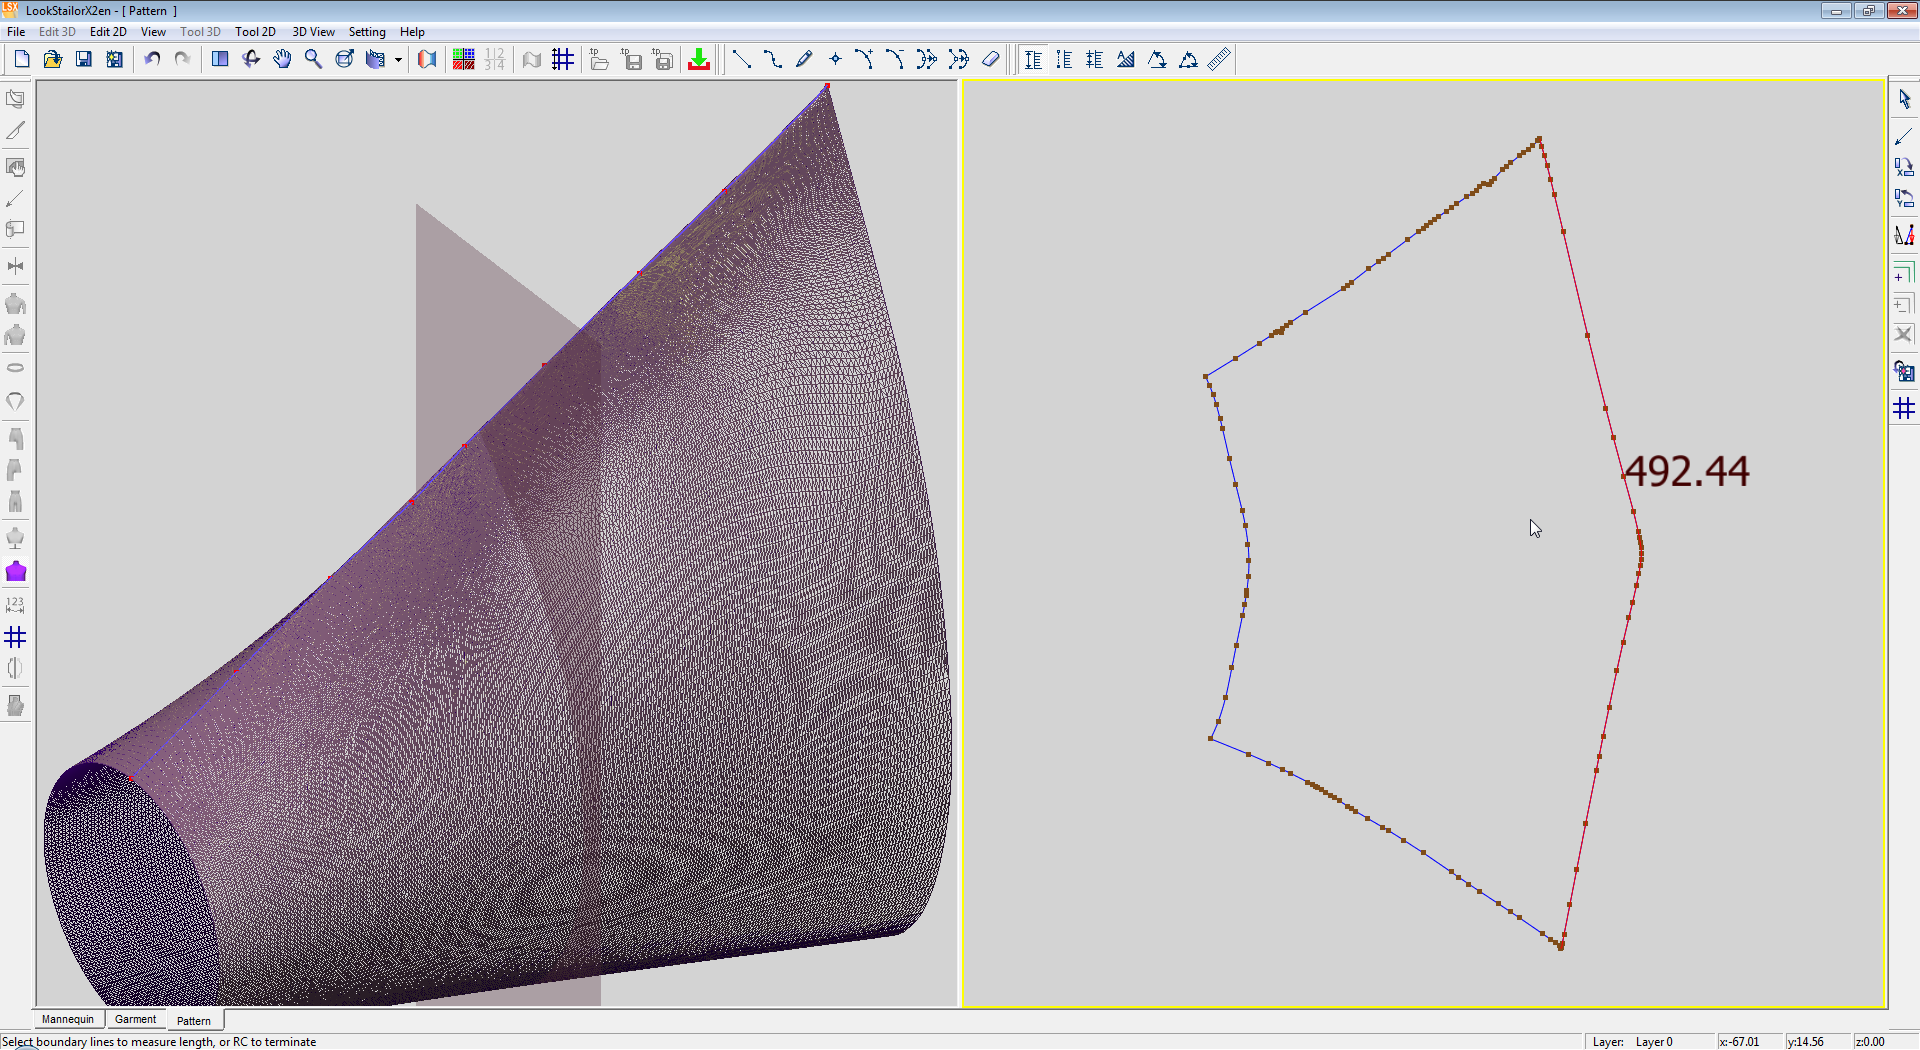Open a file with the folder icon
The width and height of the screenshot is (1920, 1050).
tap(53, 60)
